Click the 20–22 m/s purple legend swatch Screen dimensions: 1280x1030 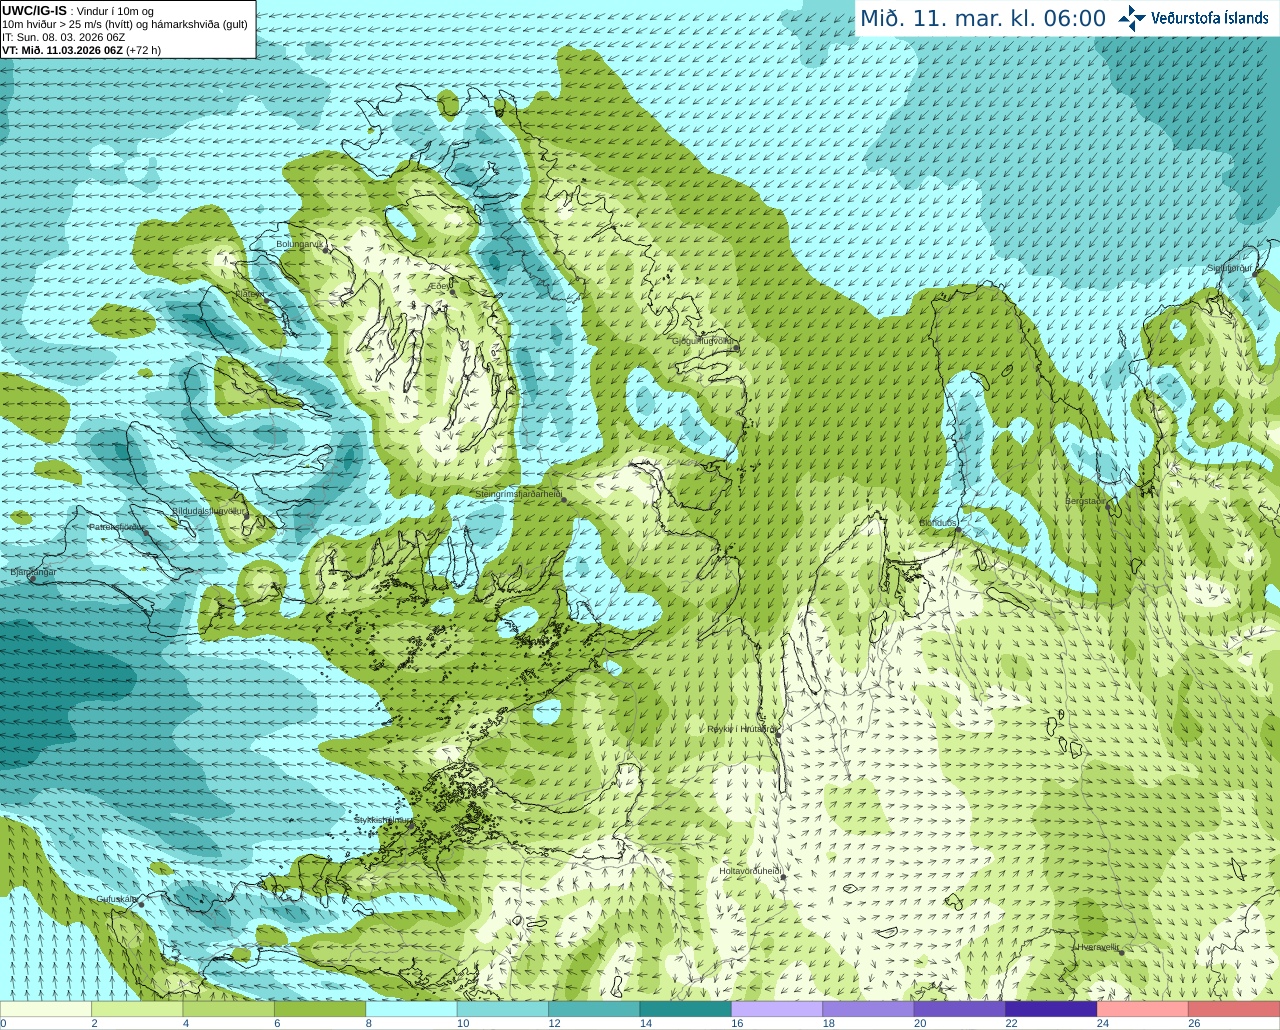960,1009
